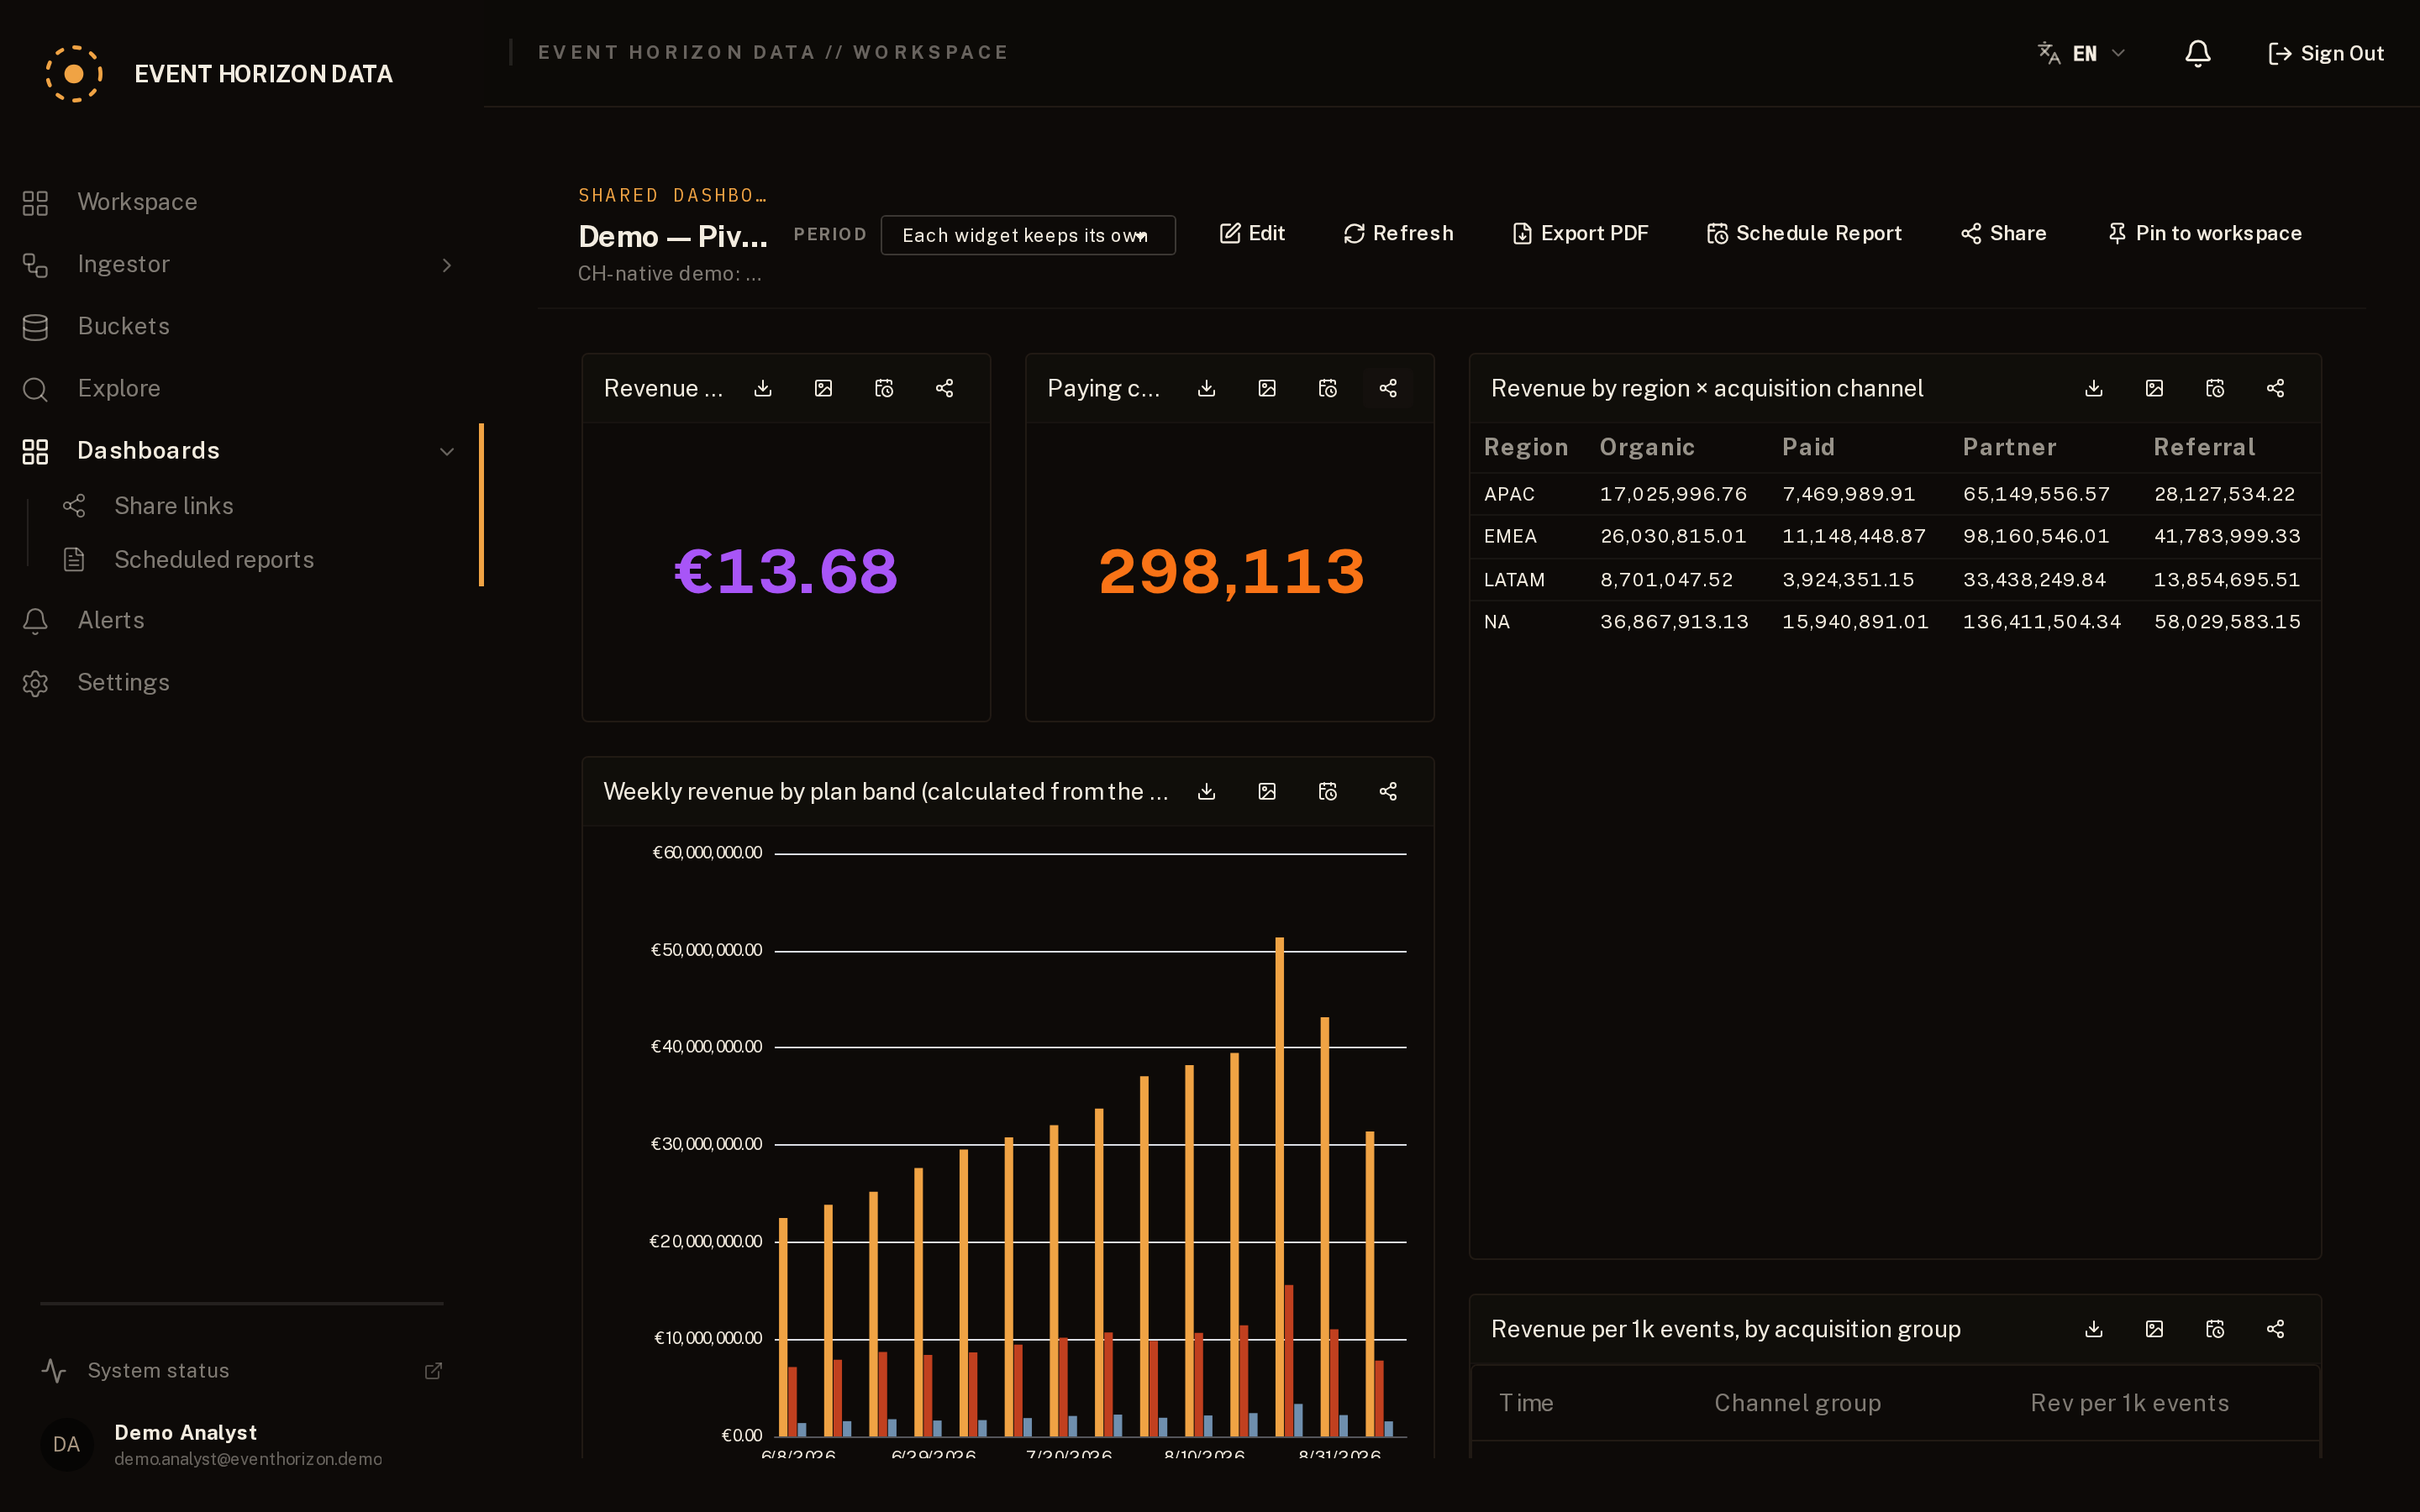Sign out of the account

pyautogui.click(x=2326, y=53)
